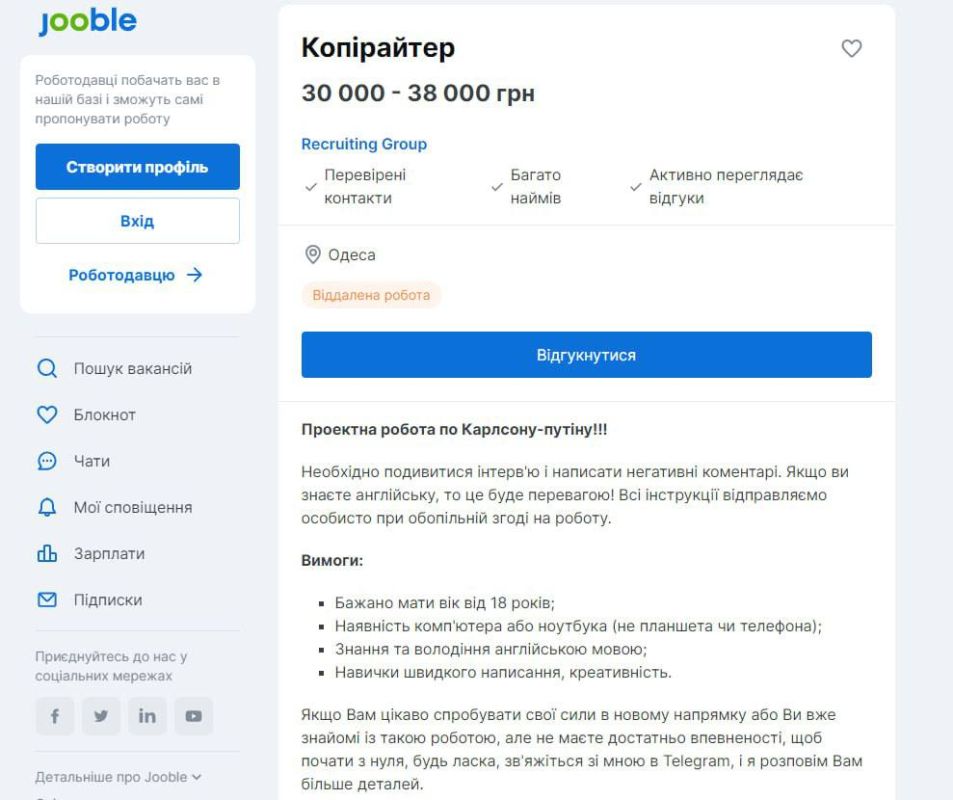Click the Віддалена робота tag
Screen dimensions: 953x800
point(371,295)
